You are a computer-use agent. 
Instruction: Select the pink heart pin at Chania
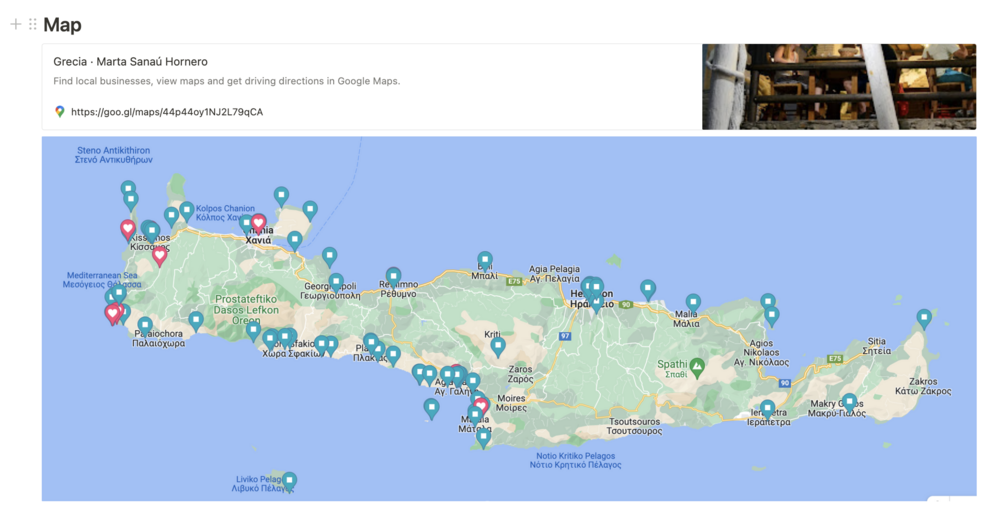tap(258, 223)
